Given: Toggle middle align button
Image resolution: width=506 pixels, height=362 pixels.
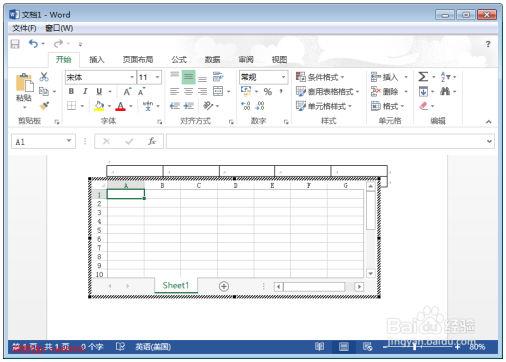Looking at the screenshot, I should (188, 77).
